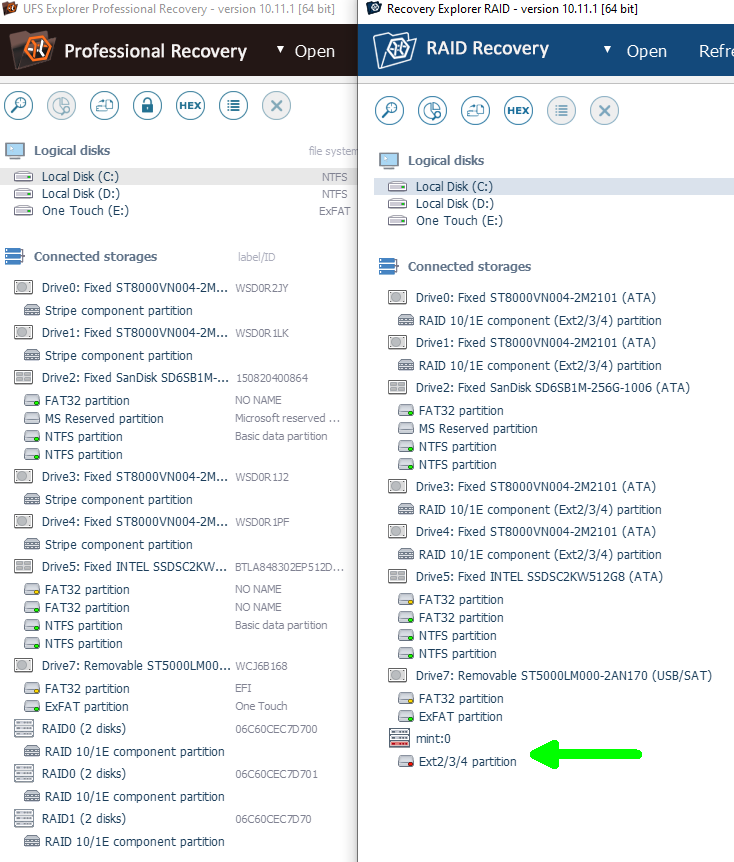Click the Logical disks monitor icon in Professional Recovery
734x862 pixels.
(x=15, y=150)
